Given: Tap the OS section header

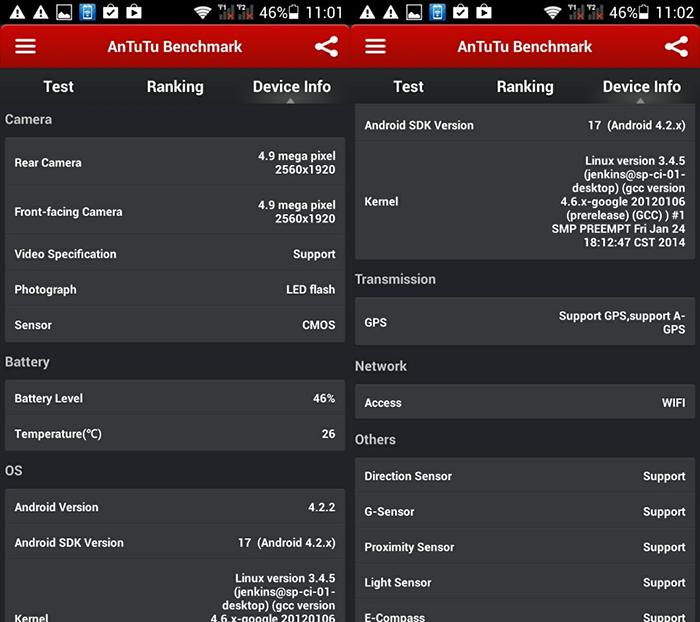Looking at the screenshot, I should point(13,470).
